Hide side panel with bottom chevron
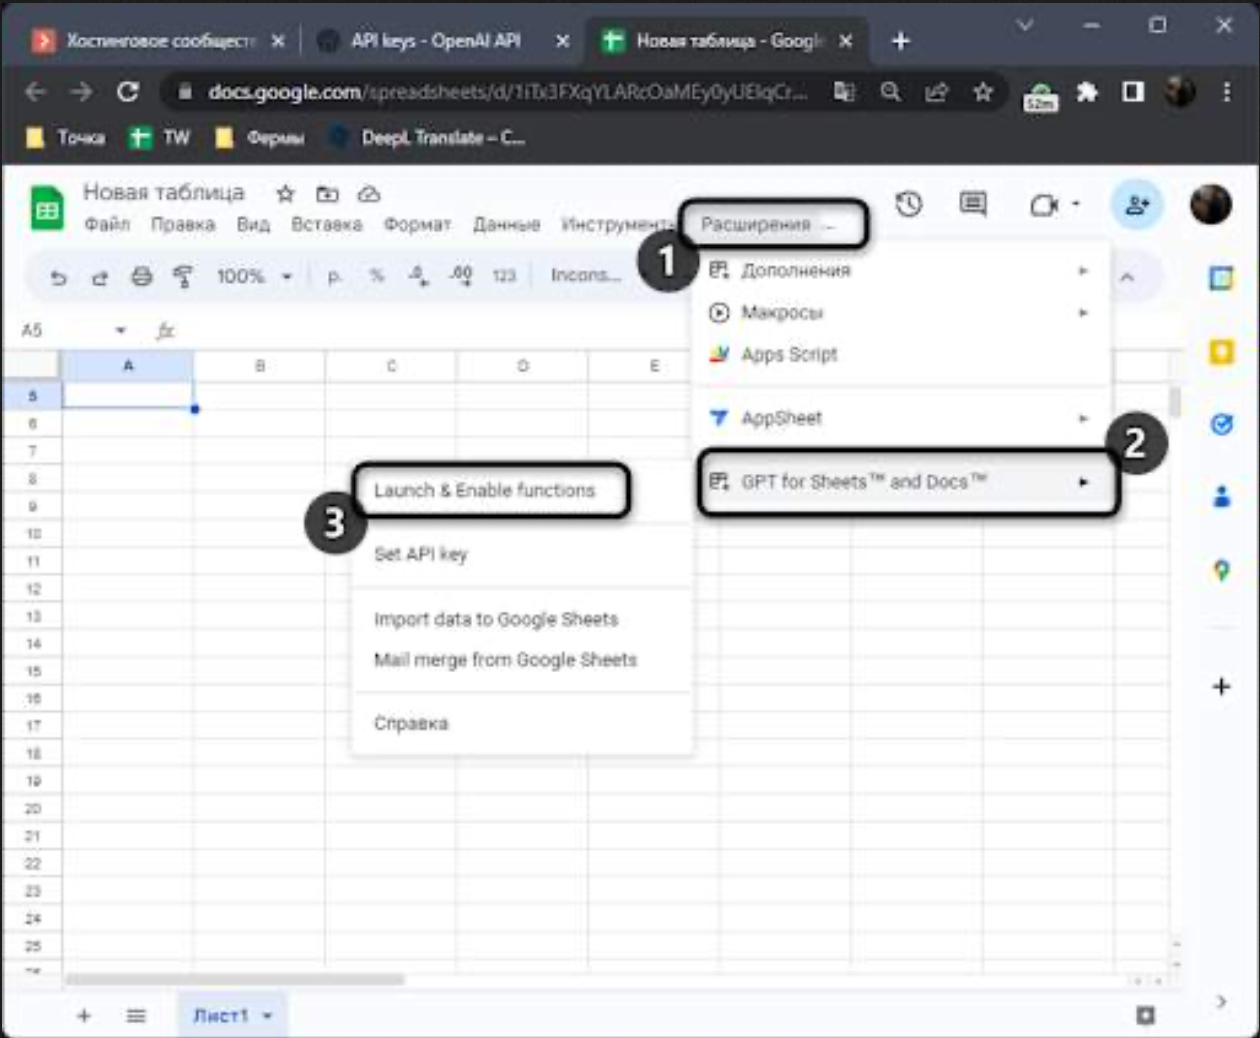 pos(1220,1001)
